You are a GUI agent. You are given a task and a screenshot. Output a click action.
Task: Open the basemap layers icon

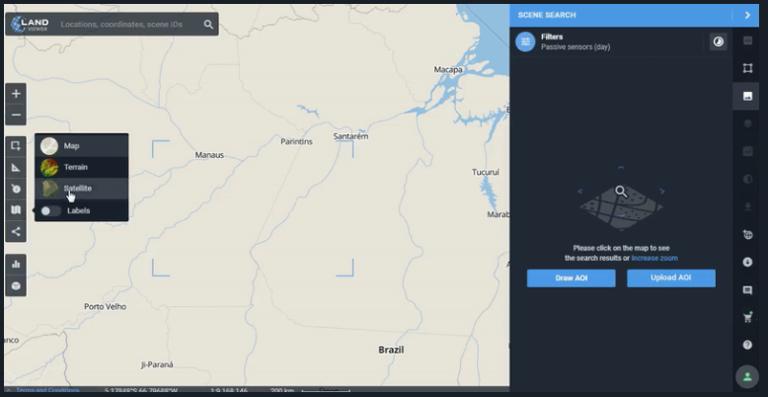pyautogui.click(x=16, y=210)
